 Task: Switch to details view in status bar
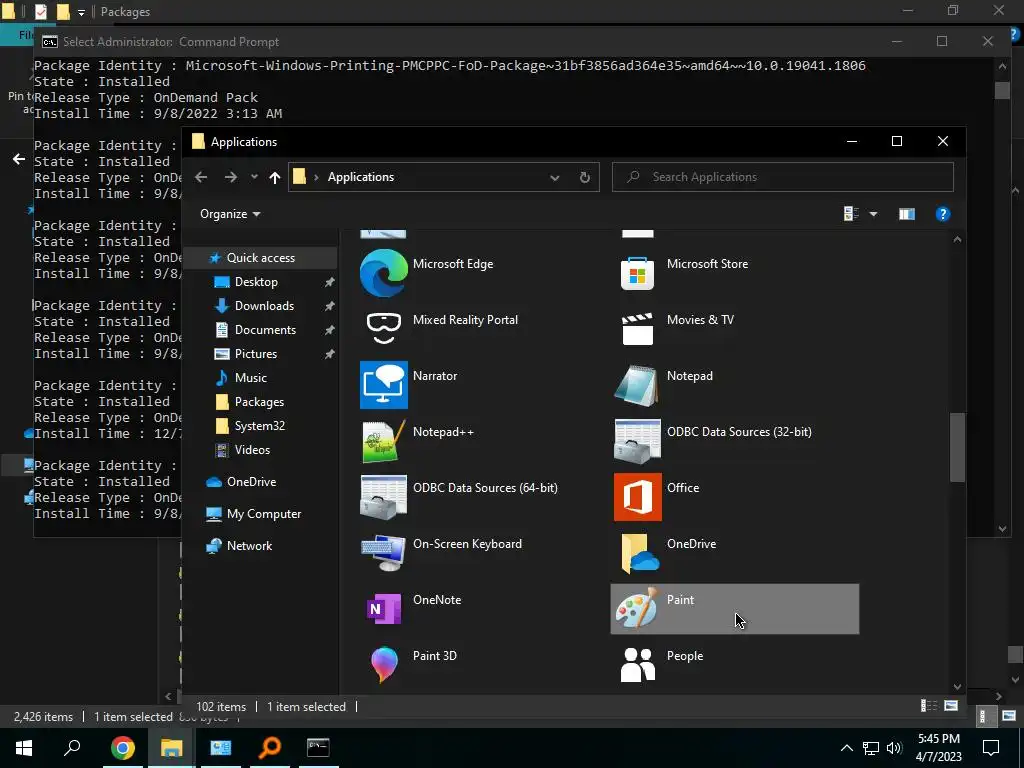tap(928, 706)
